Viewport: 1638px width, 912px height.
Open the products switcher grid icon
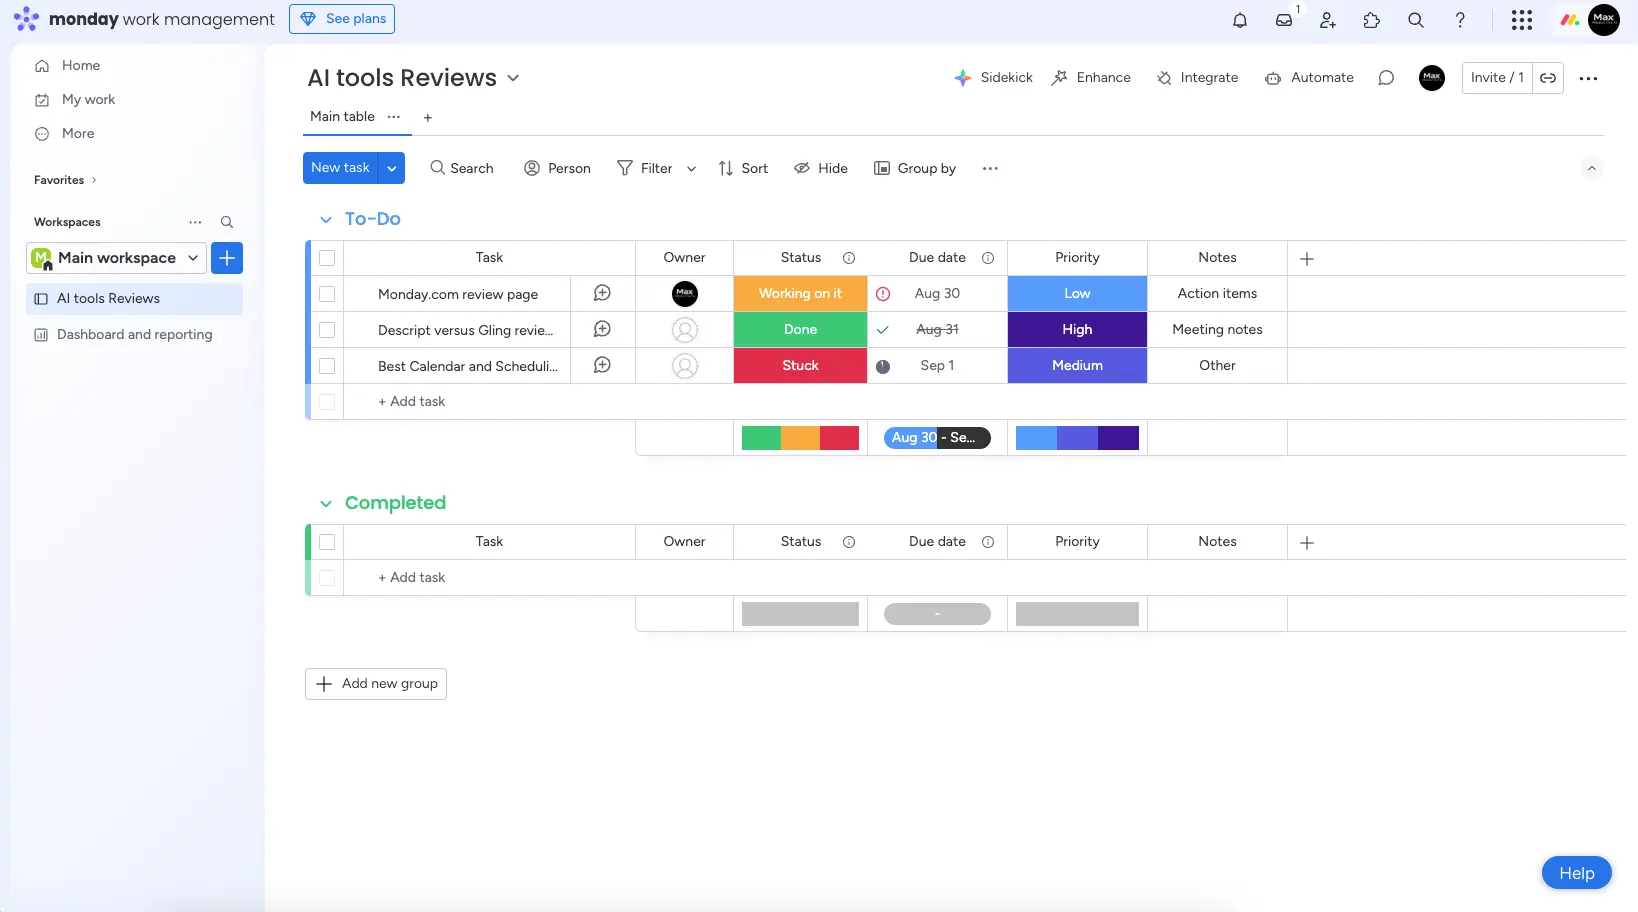[x=1522, y=20]
